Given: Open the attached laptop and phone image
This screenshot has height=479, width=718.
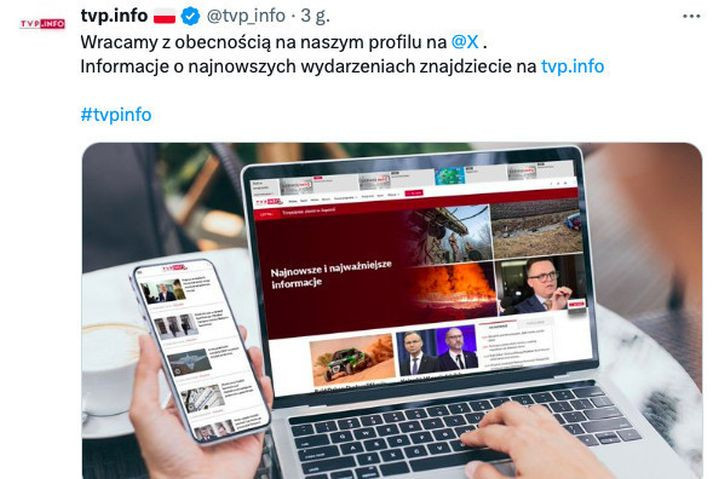Looking at the screenshot, I should 392,310.
